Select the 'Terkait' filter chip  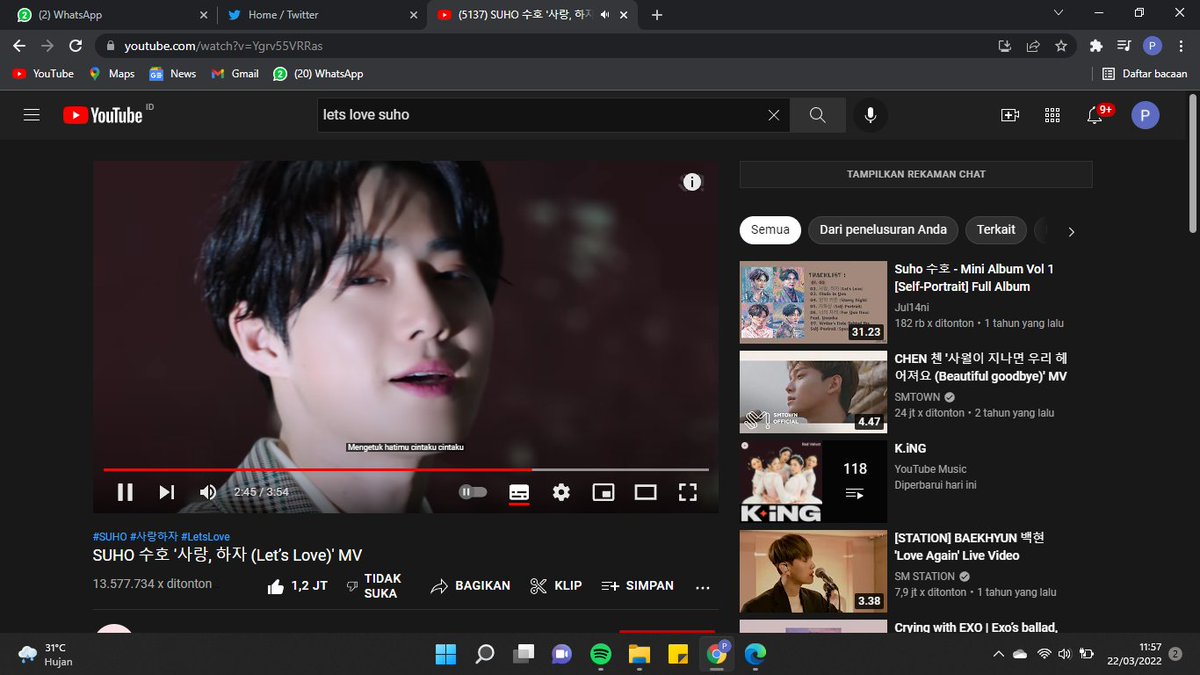pyautogui.click(x=996, y=230)
